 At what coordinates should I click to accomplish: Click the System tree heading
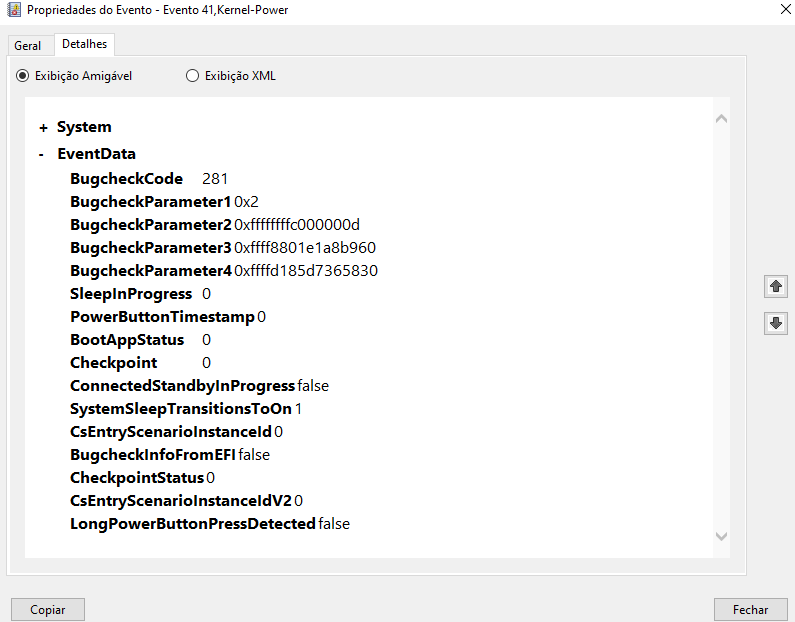point(84,127)
